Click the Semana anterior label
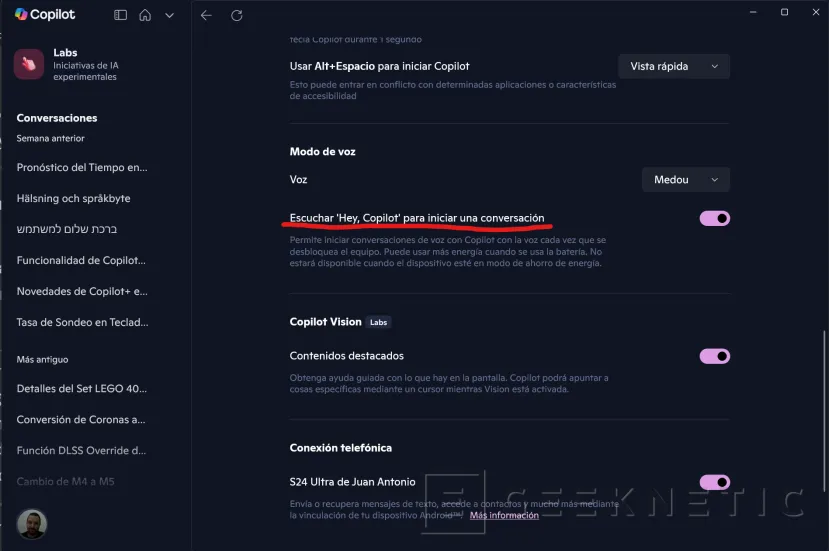 [x=50, y=139]
